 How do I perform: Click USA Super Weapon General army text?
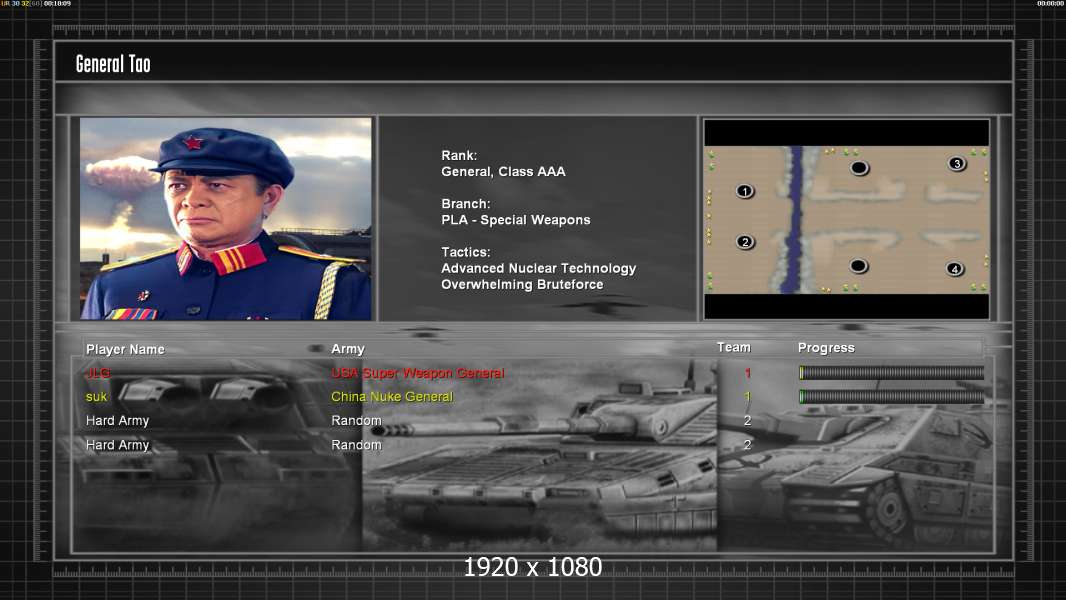418,373
